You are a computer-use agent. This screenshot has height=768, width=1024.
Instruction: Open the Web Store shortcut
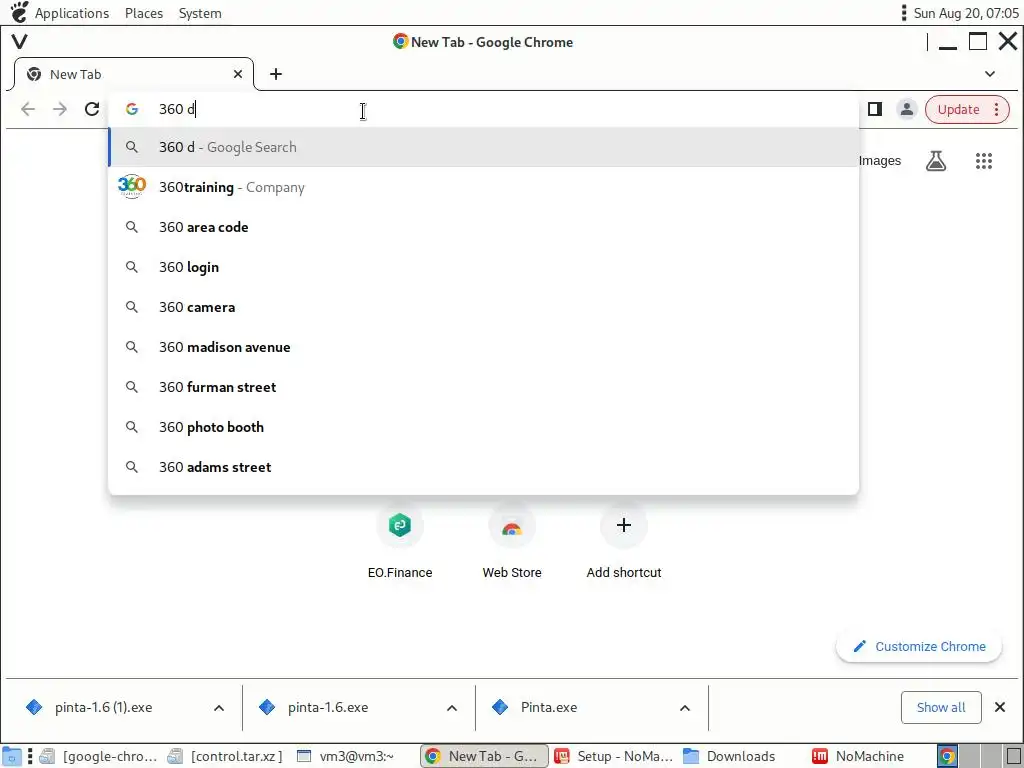pyautogui.click(x=512, y=541)
